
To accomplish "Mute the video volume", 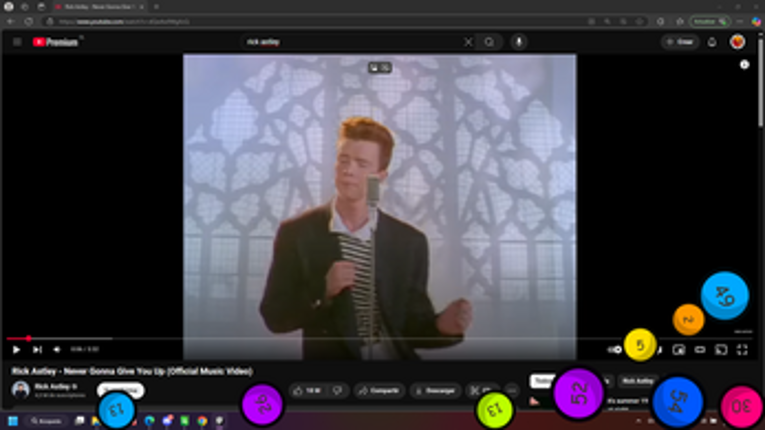I will 56,350.
